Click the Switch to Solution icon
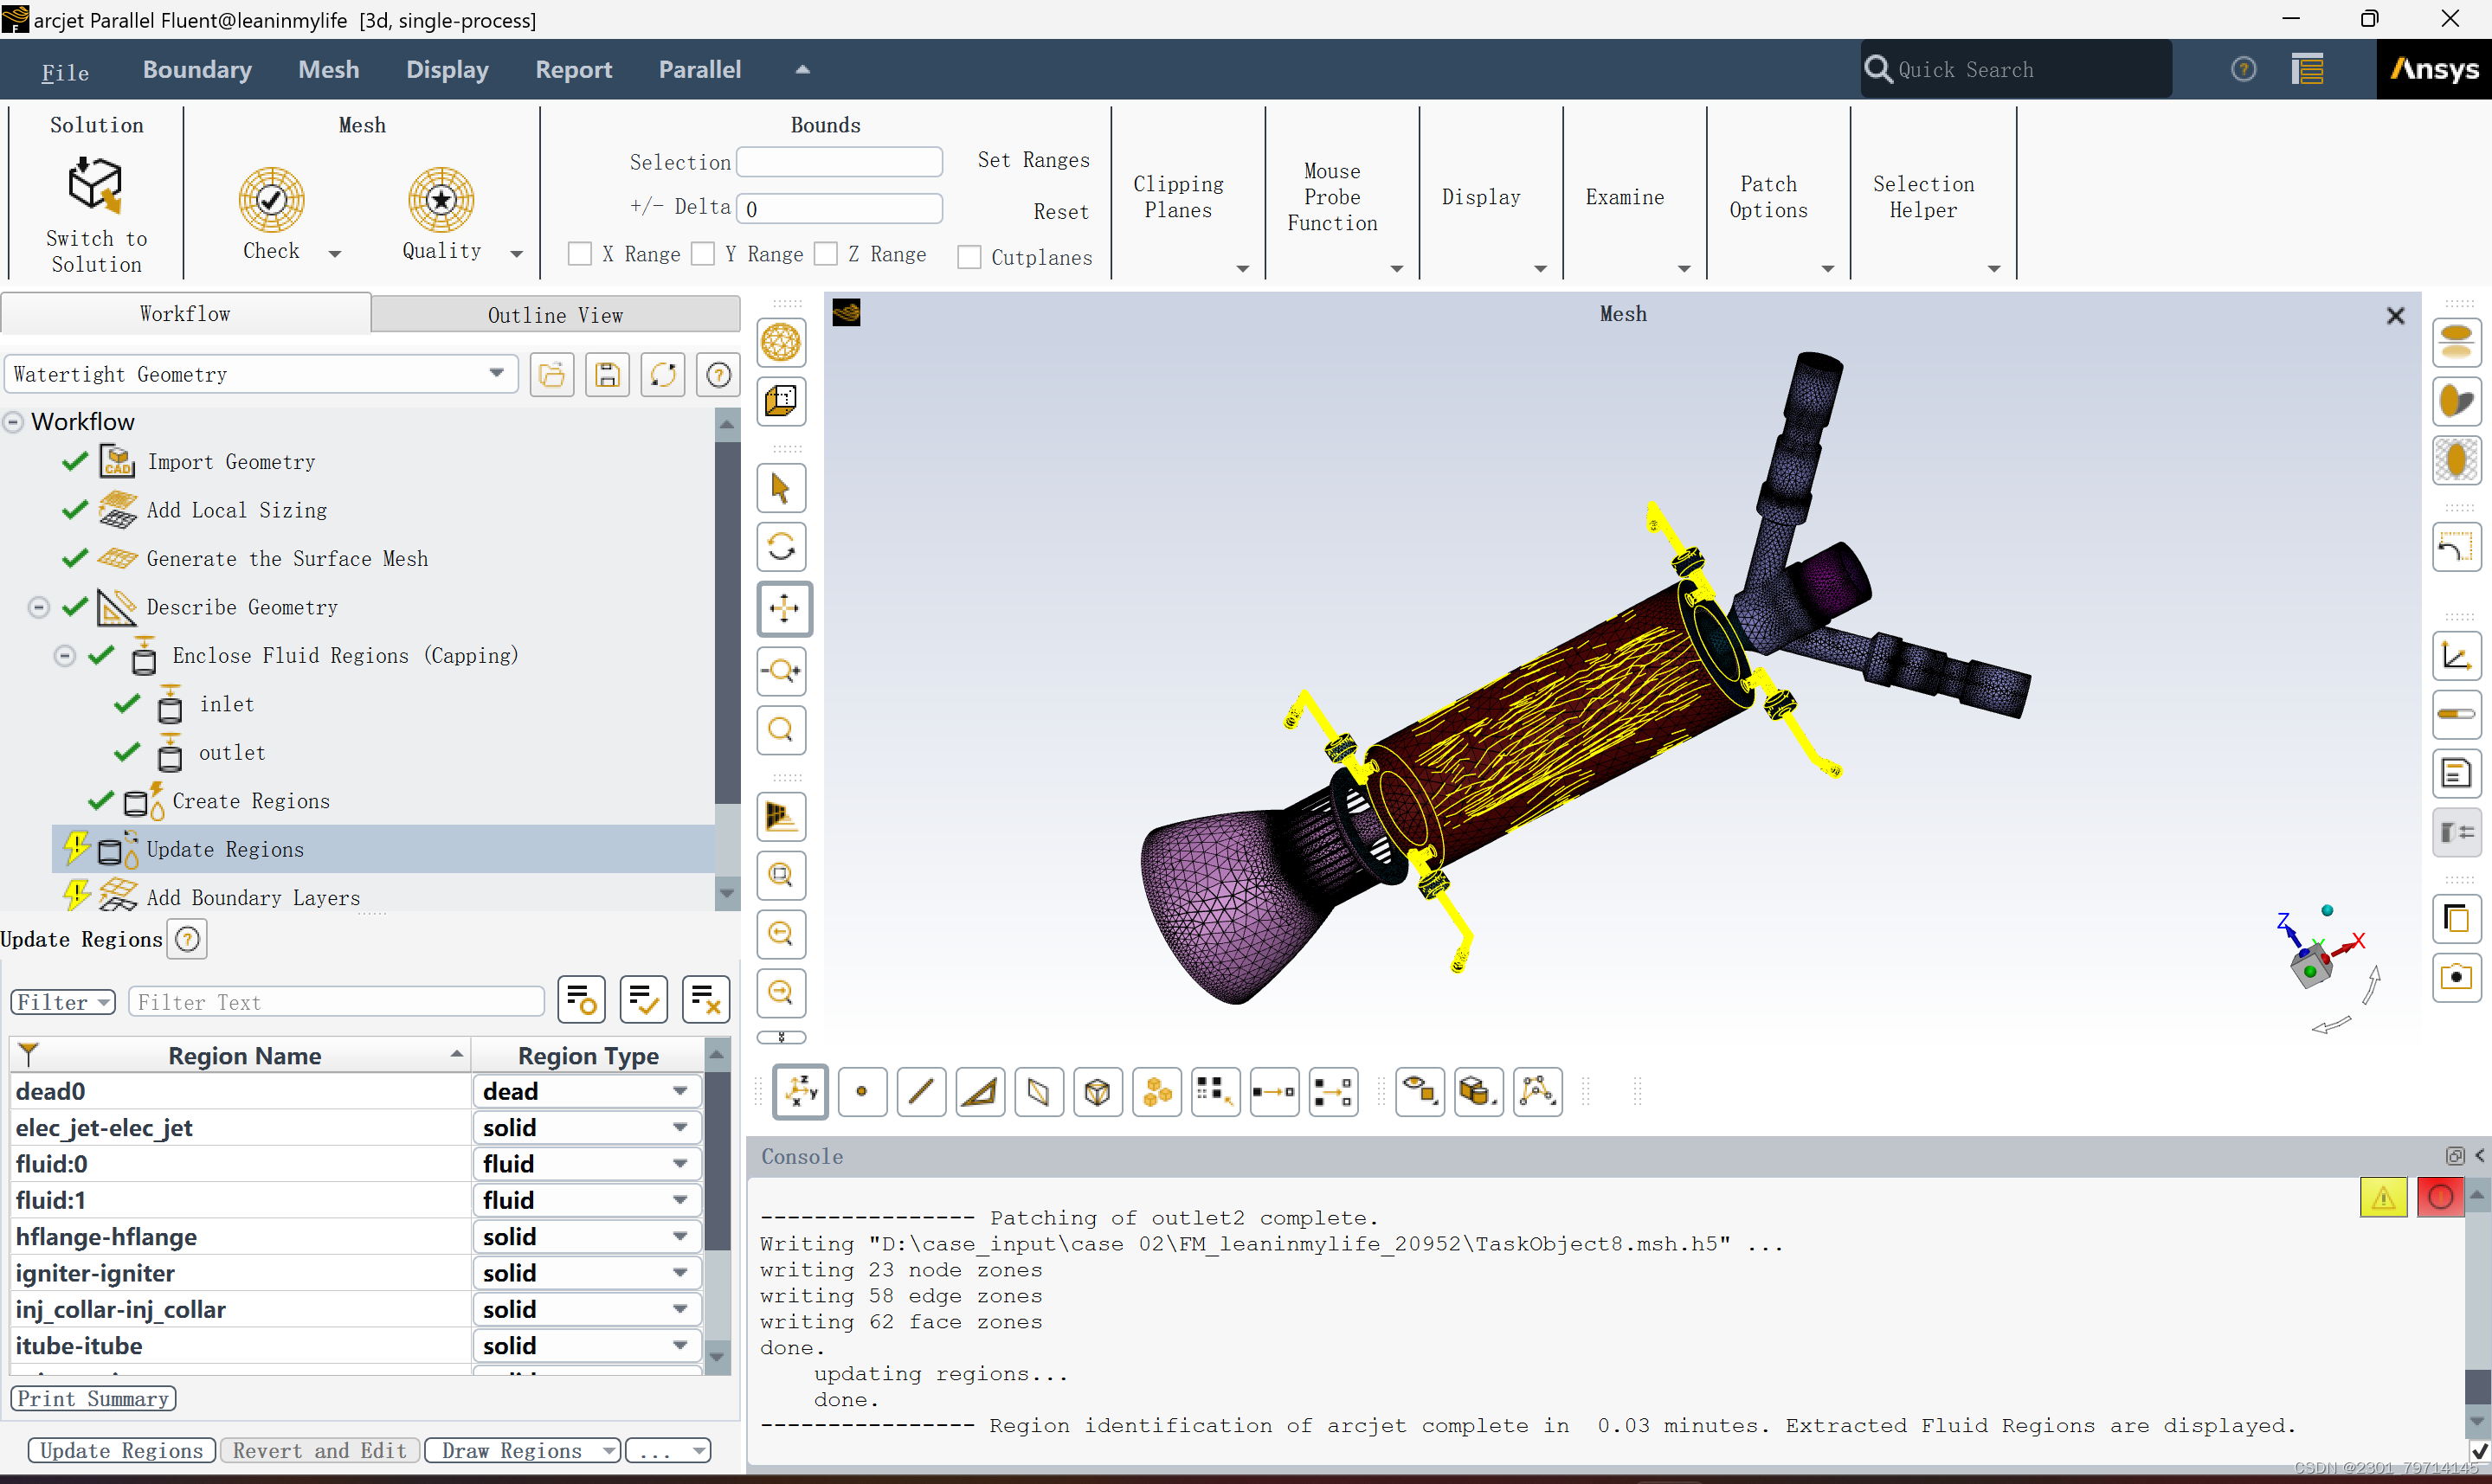The image size is (2492, 1484). pos(95,185)
